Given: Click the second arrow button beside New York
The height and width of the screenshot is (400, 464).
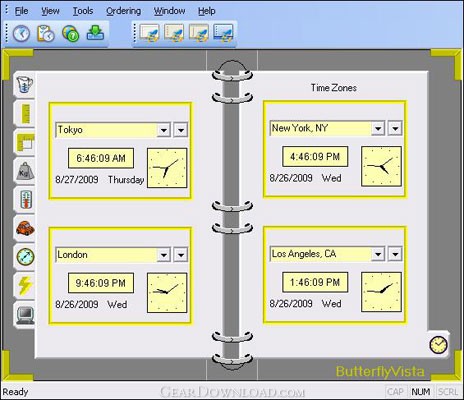Looking at the screenshot, I should [395, 128].
